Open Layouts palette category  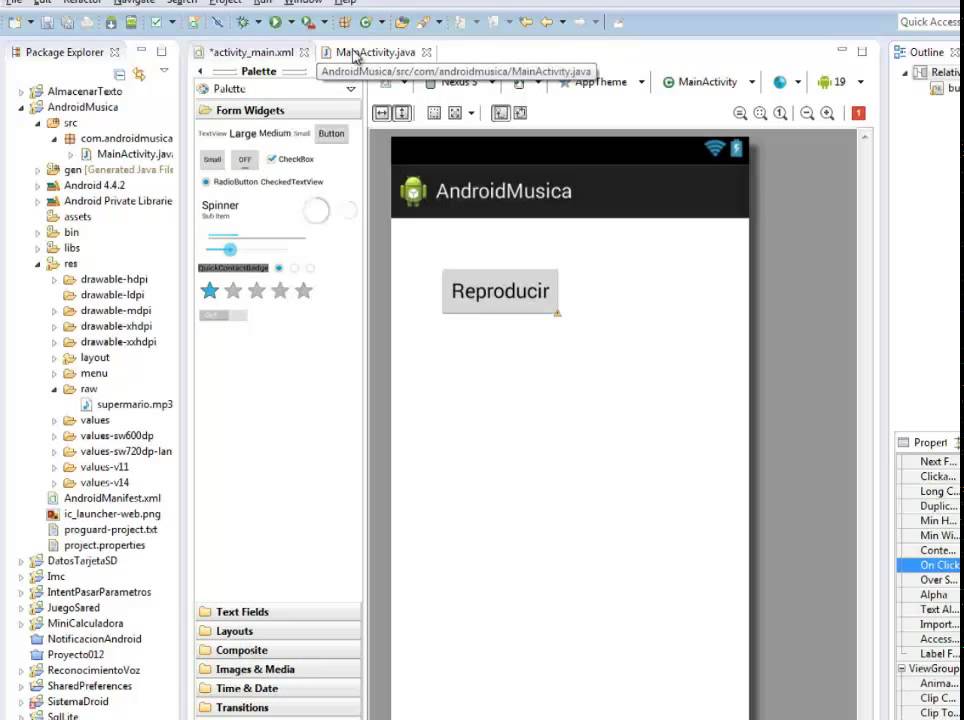point(279,631)
